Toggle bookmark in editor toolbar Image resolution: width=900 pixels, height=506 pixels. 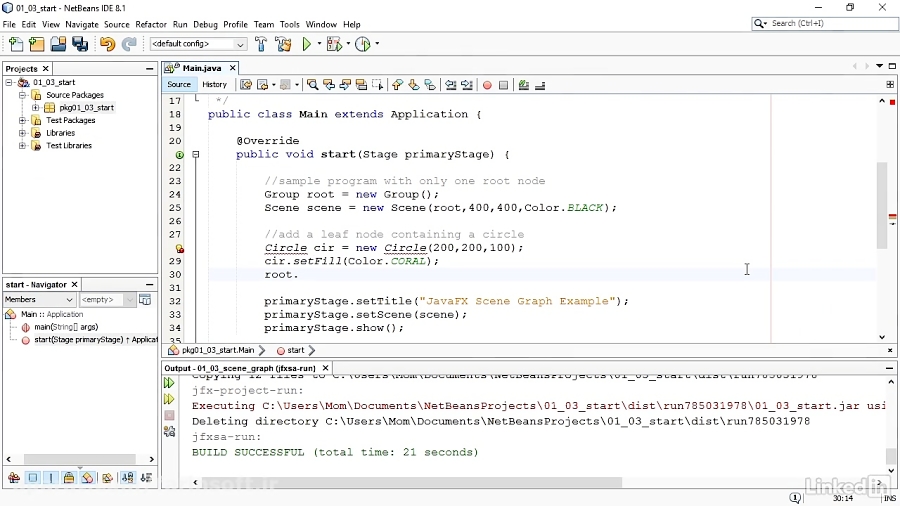pyautogui.click(x=430, y=85)
